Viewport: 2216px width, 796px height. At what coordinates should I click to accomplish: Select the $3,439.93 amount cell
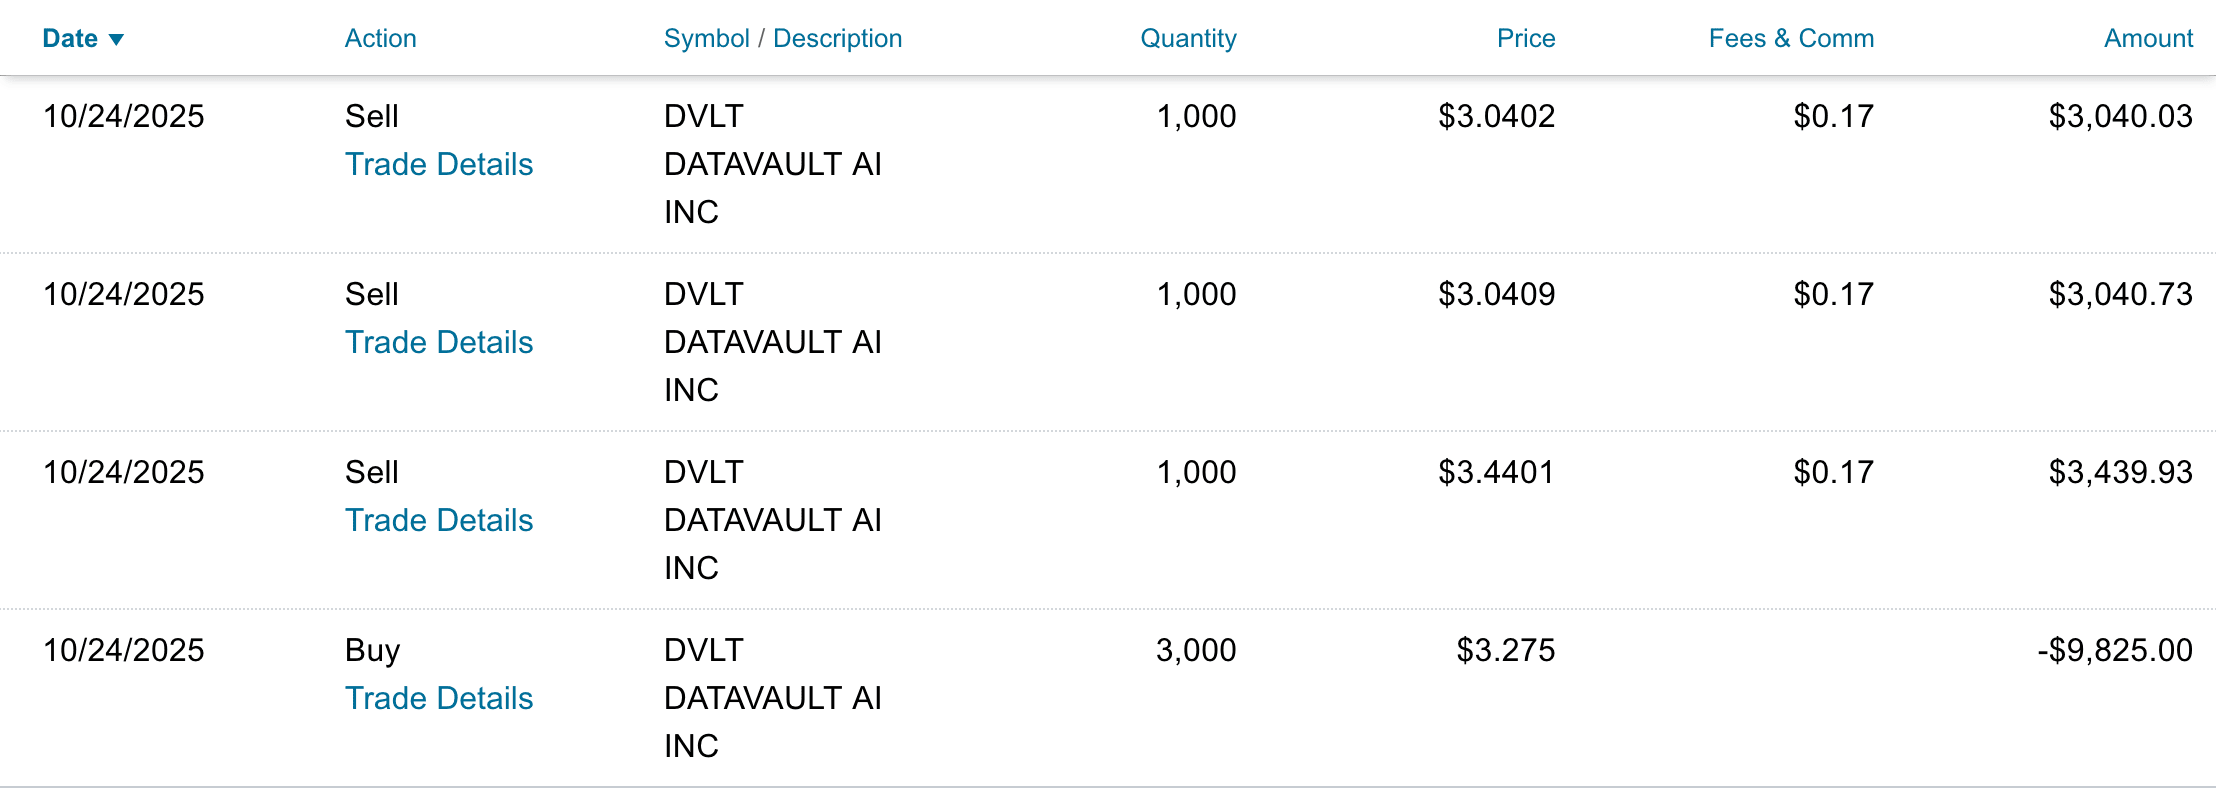click(x=2120, y=472)
